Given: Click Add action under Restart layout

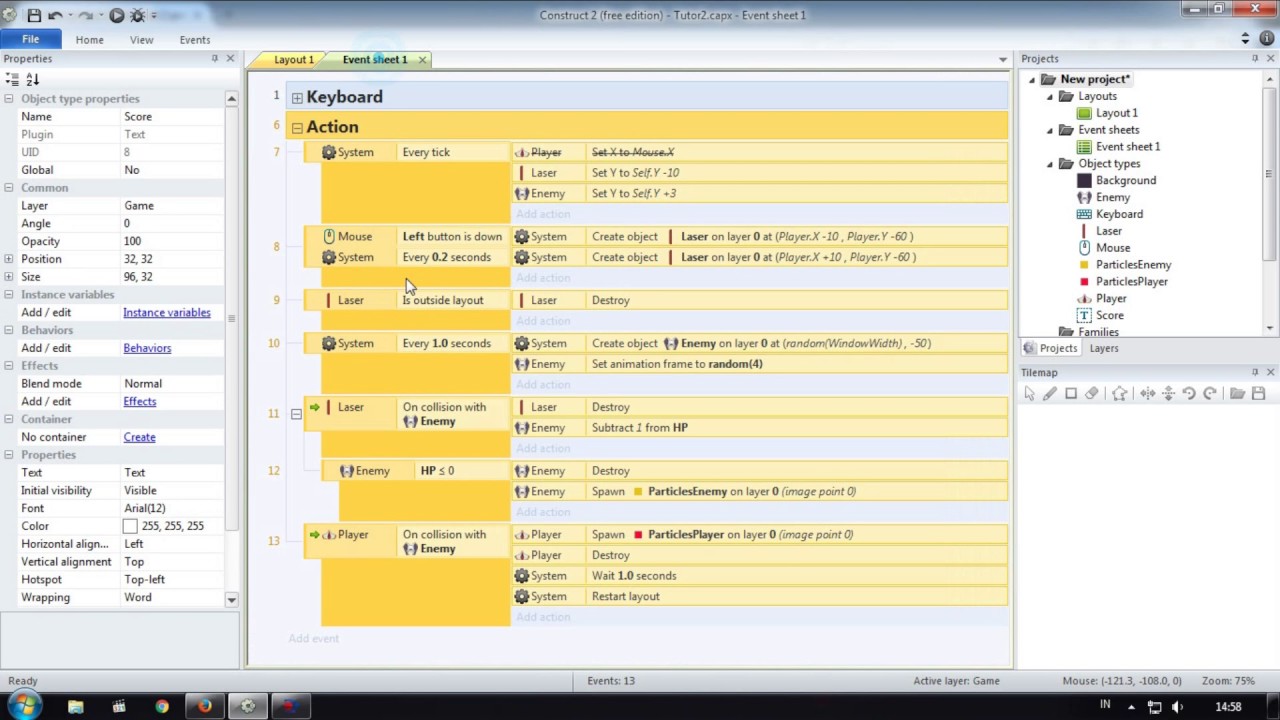Looking at the screenshot, I should click(543, 617).
